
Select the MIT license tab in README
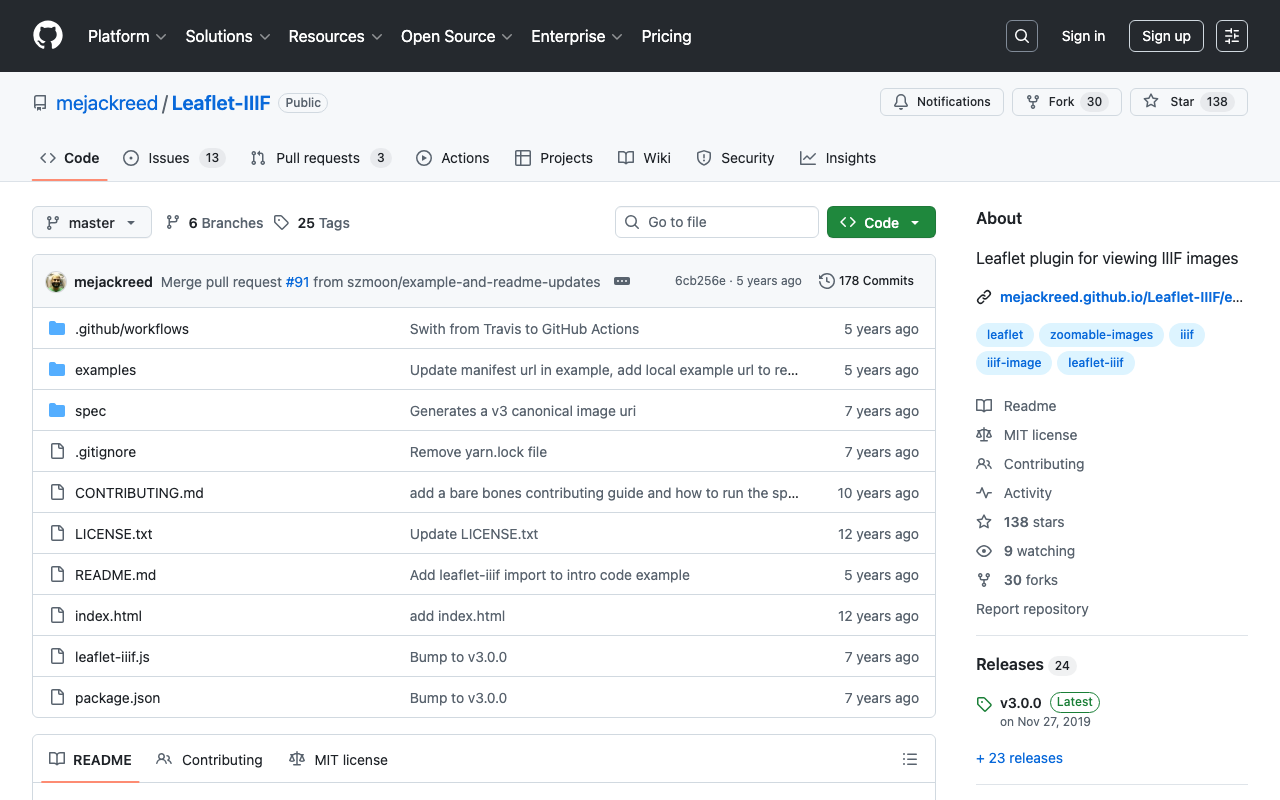338,760
